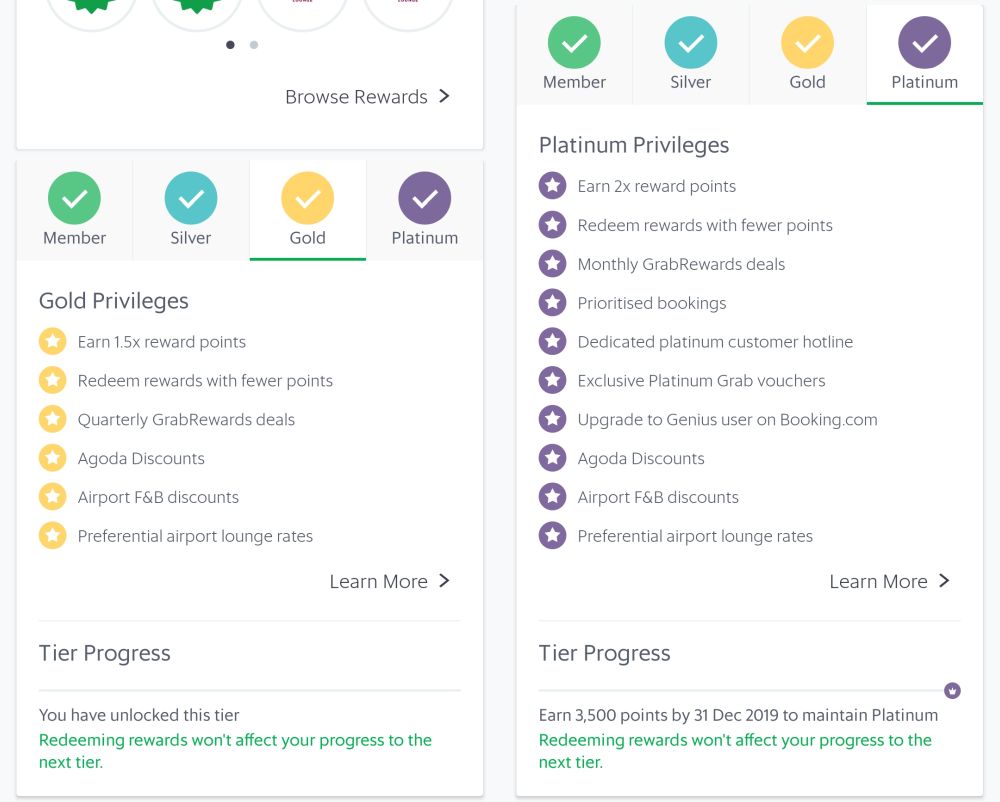Image resolution: width=1000 pixels, height=802 pixels.
Task: Click the teal Silver checkmark in left panel
Action: click(191, 198)
